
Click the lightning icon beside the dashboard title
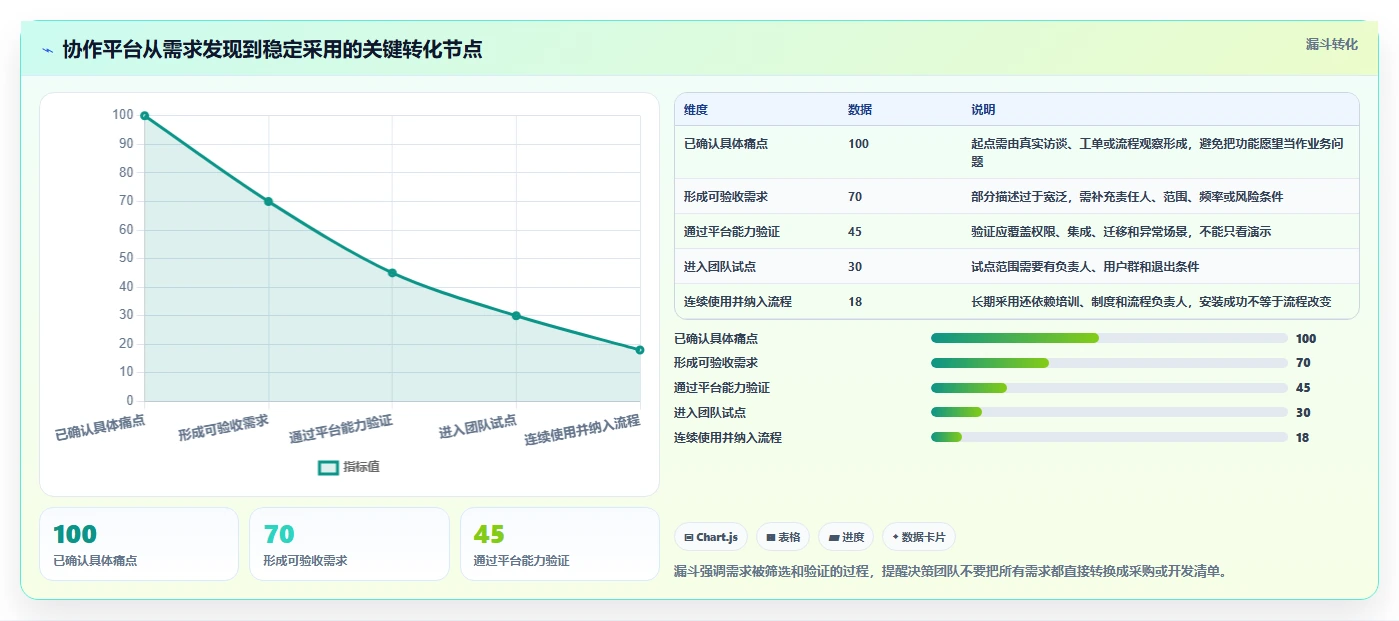48,50
